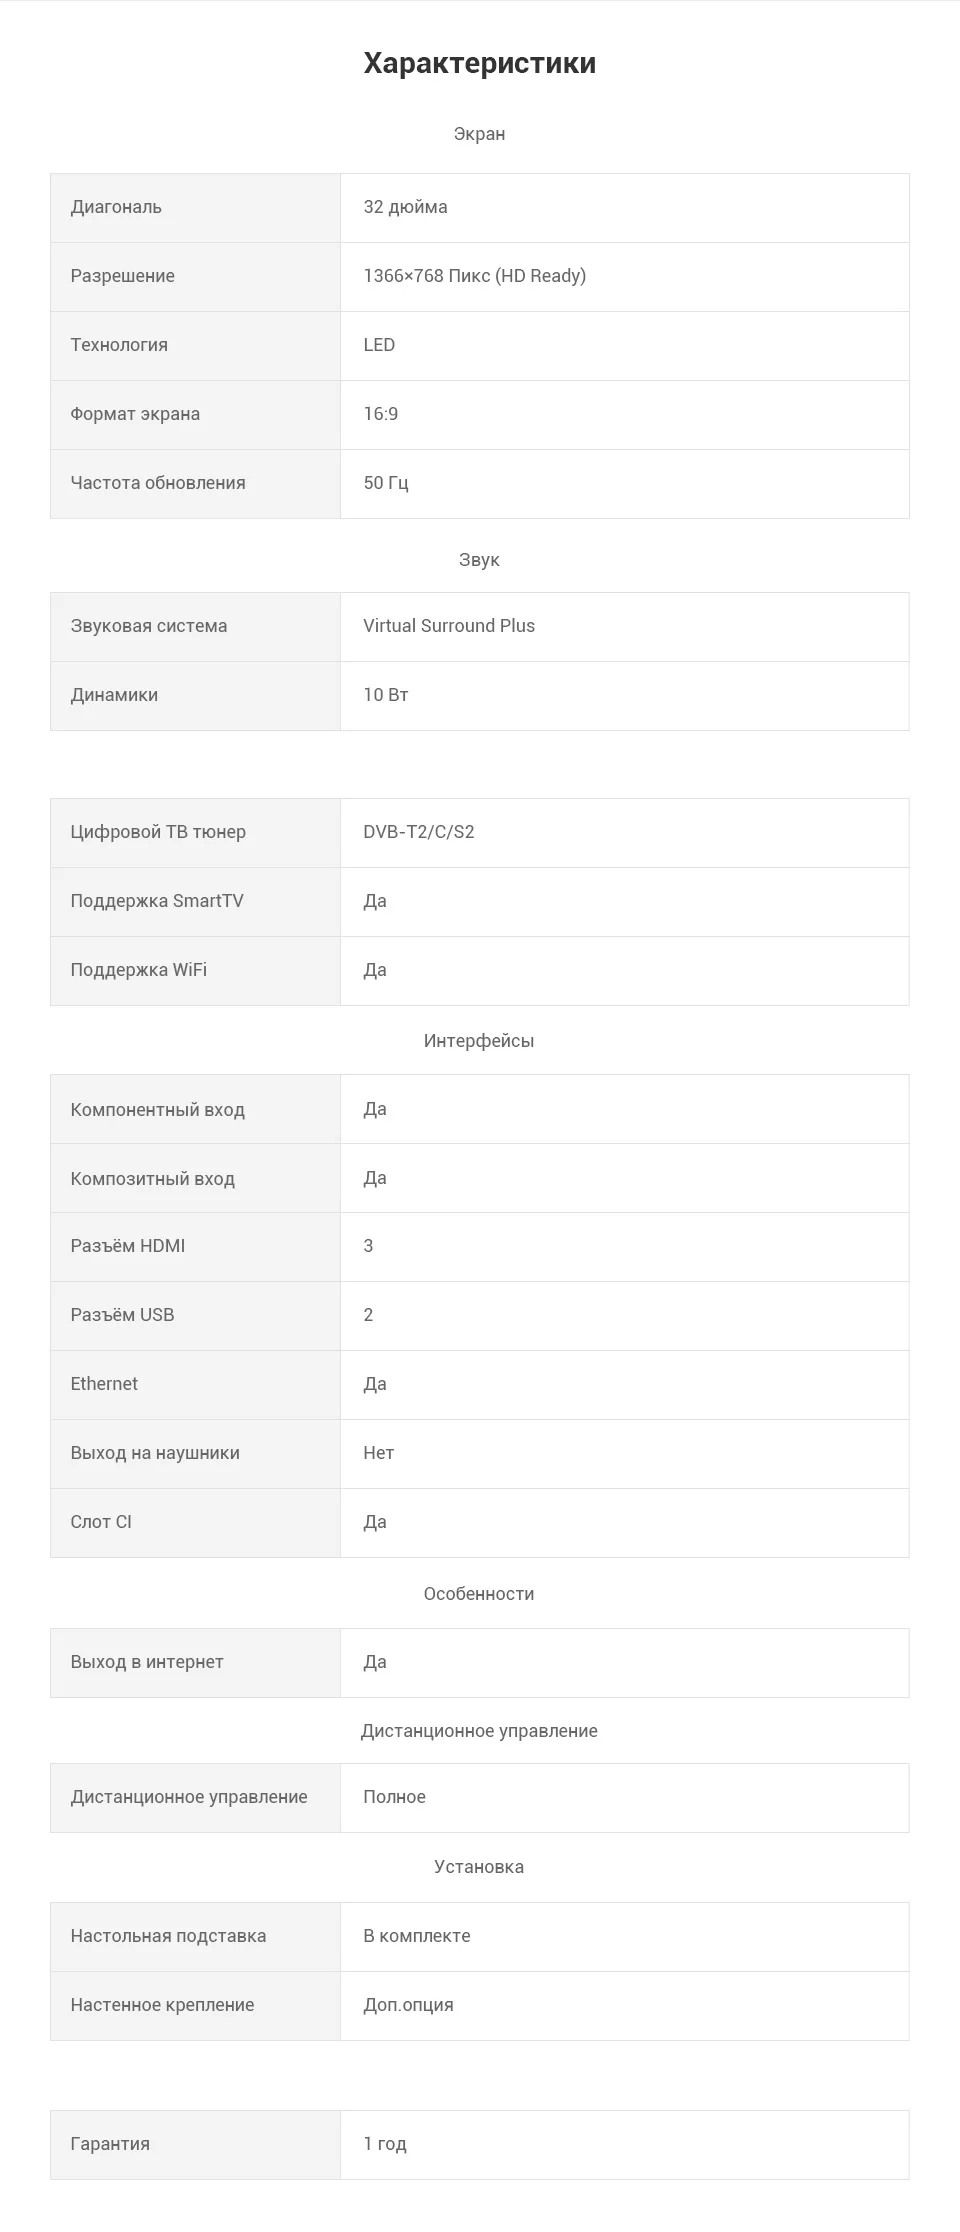Click the Динамики row label
The image size is (960, 2232).
pyautogui.click(x=114, y=695)
